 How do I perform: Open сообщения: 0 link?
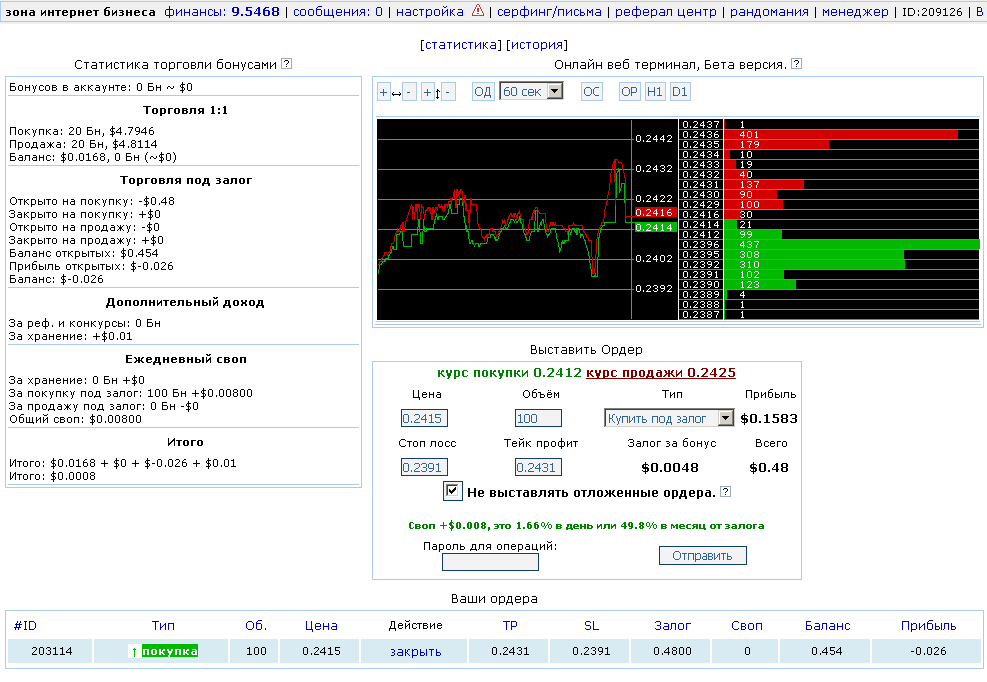(337, 11)
